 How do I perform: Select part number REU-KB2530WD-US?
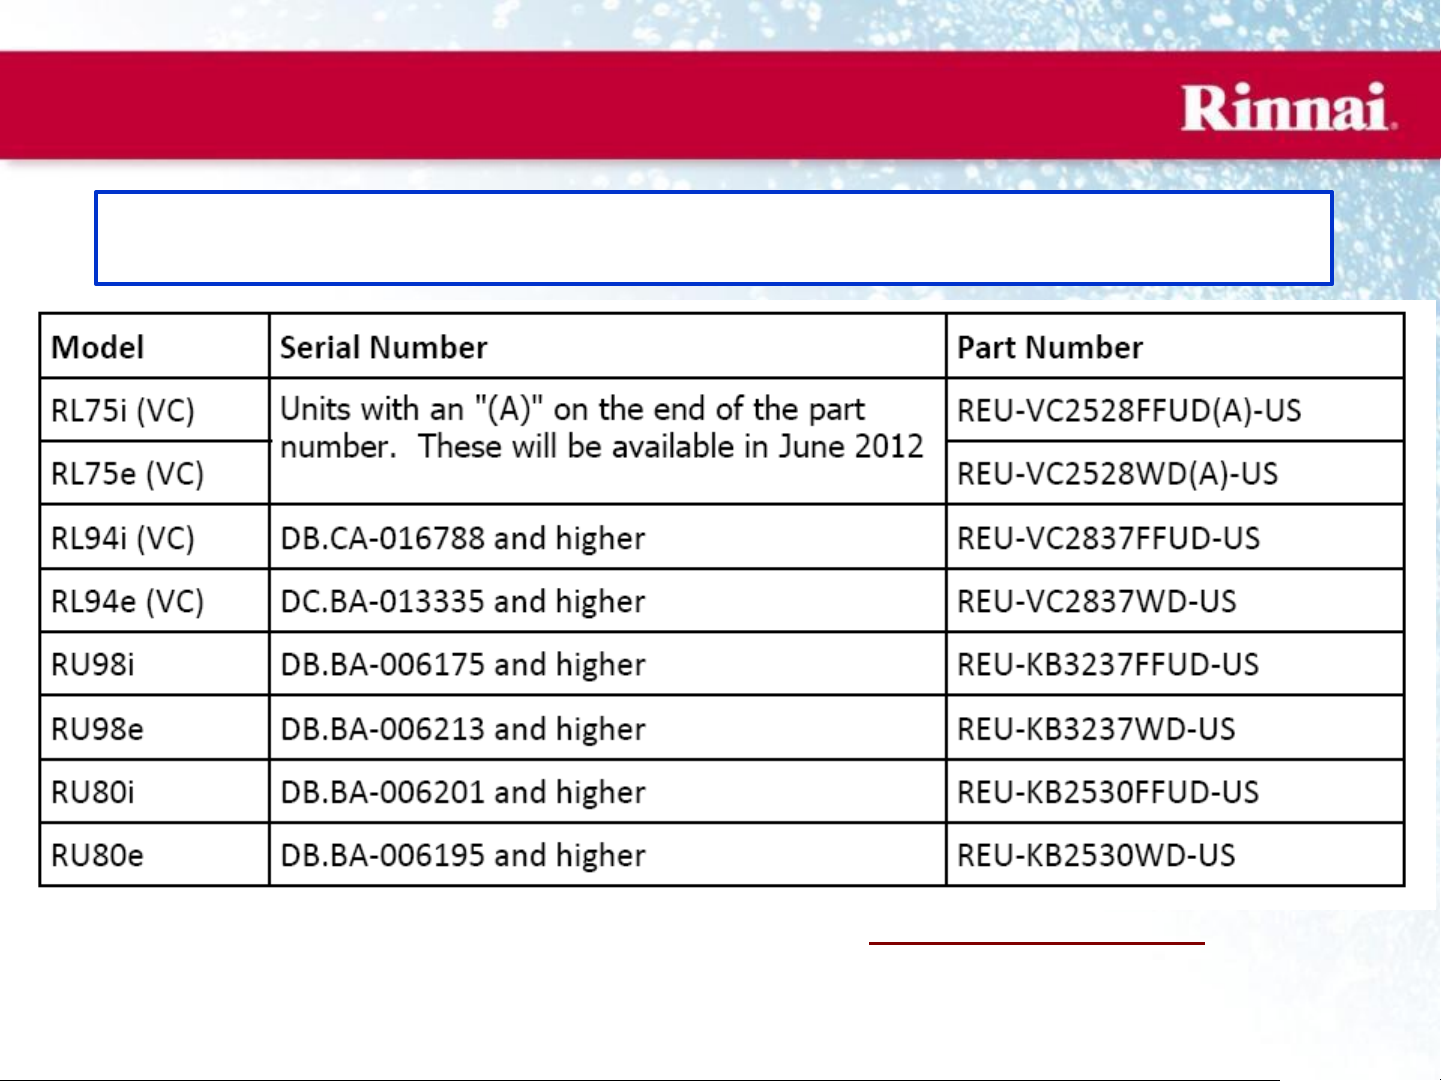pos(1096,855)
